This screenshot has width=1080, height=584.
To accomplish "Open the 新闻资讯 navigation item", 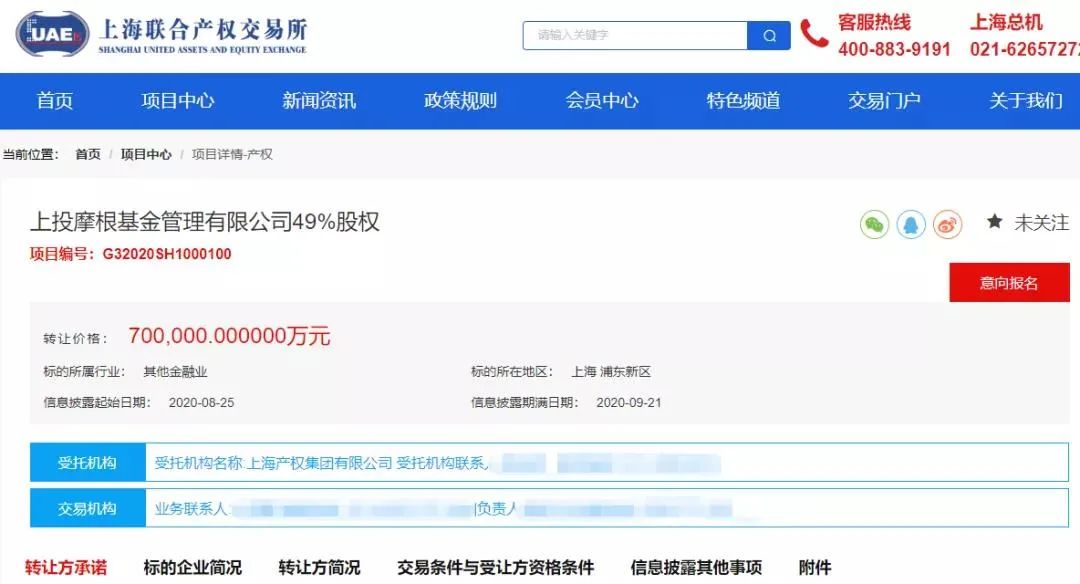I will click(x=319, y=101).
